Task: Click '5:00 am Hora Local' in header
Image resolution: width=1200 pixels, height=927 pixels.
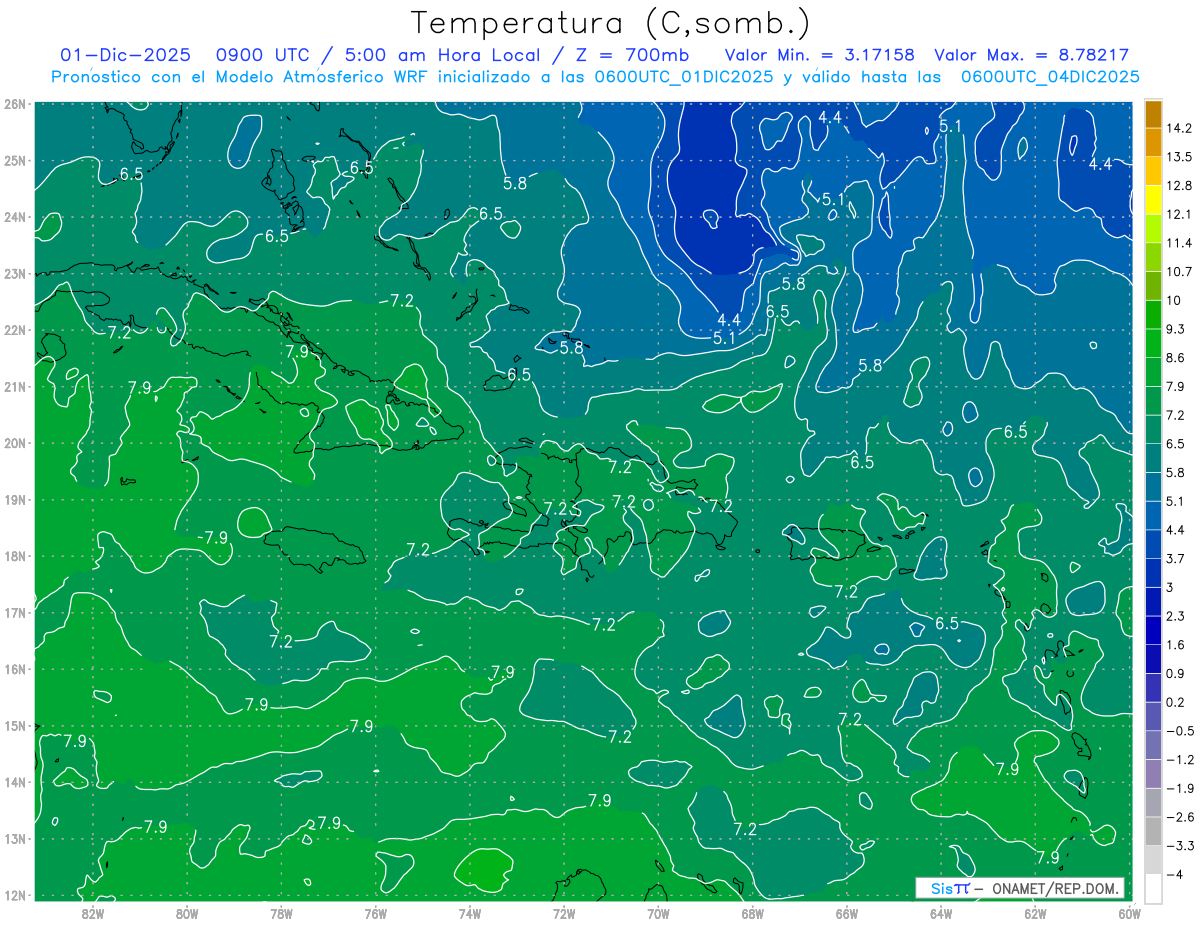Action: 443,54
